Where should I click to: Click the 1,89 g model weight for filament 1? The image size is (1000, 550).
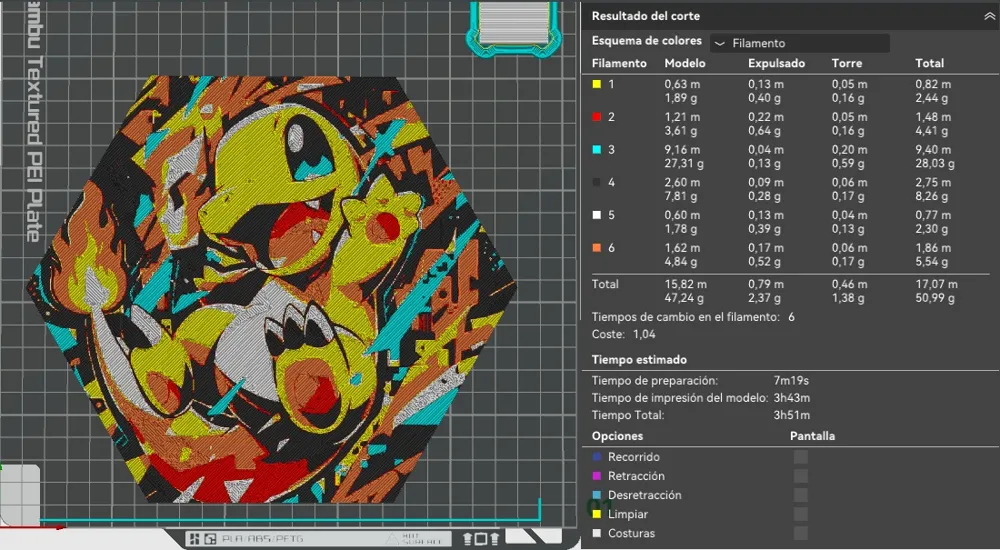click(680, 98)
